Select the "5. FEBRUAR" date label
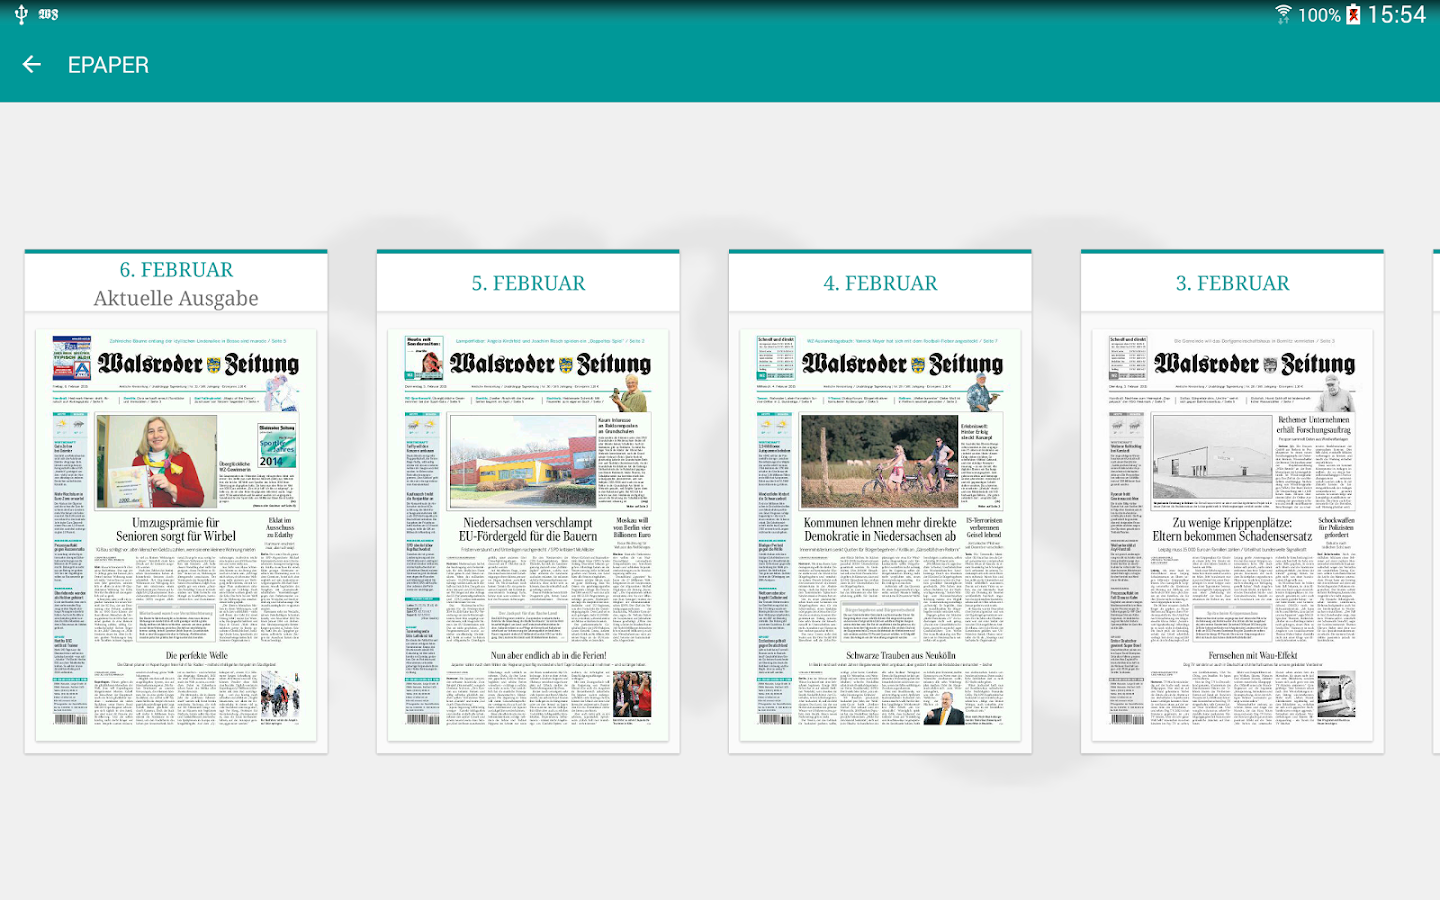The width and height of the screenshot is (1440, 900). (x=528, y=283)
